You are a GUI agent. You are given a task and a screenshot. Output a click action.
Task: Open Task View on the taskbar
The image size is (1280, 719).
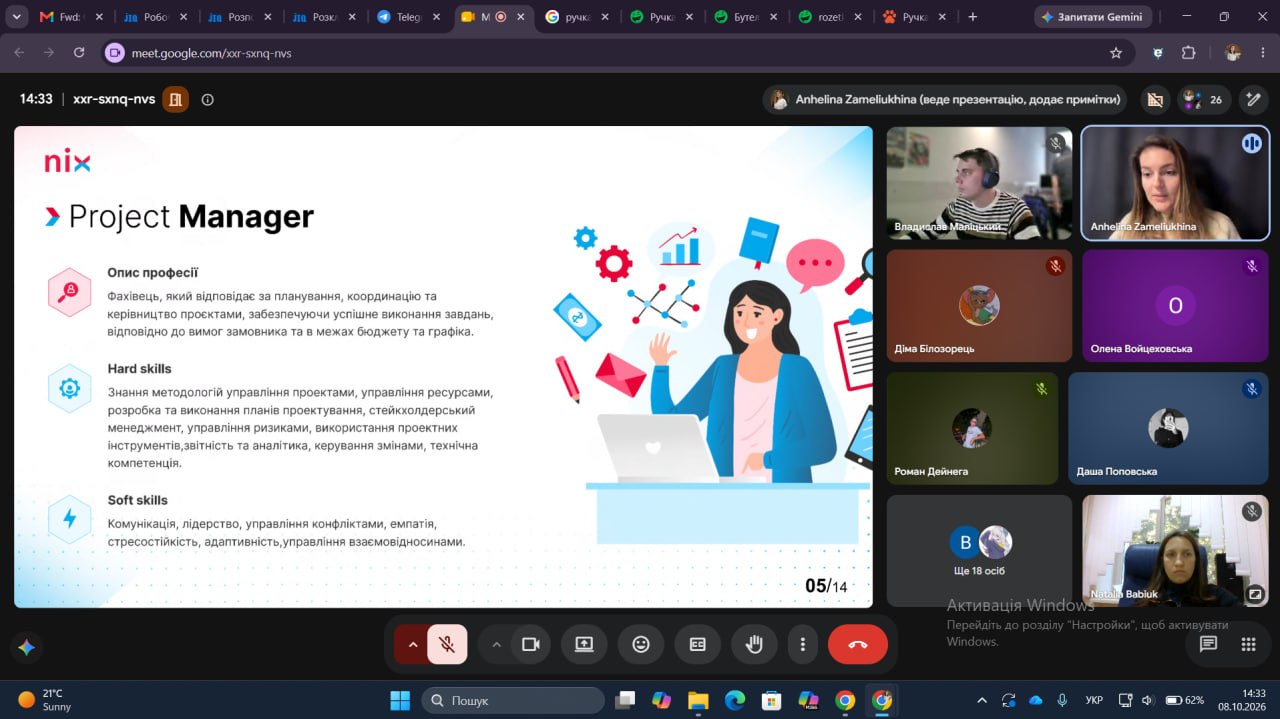point(625,700)
